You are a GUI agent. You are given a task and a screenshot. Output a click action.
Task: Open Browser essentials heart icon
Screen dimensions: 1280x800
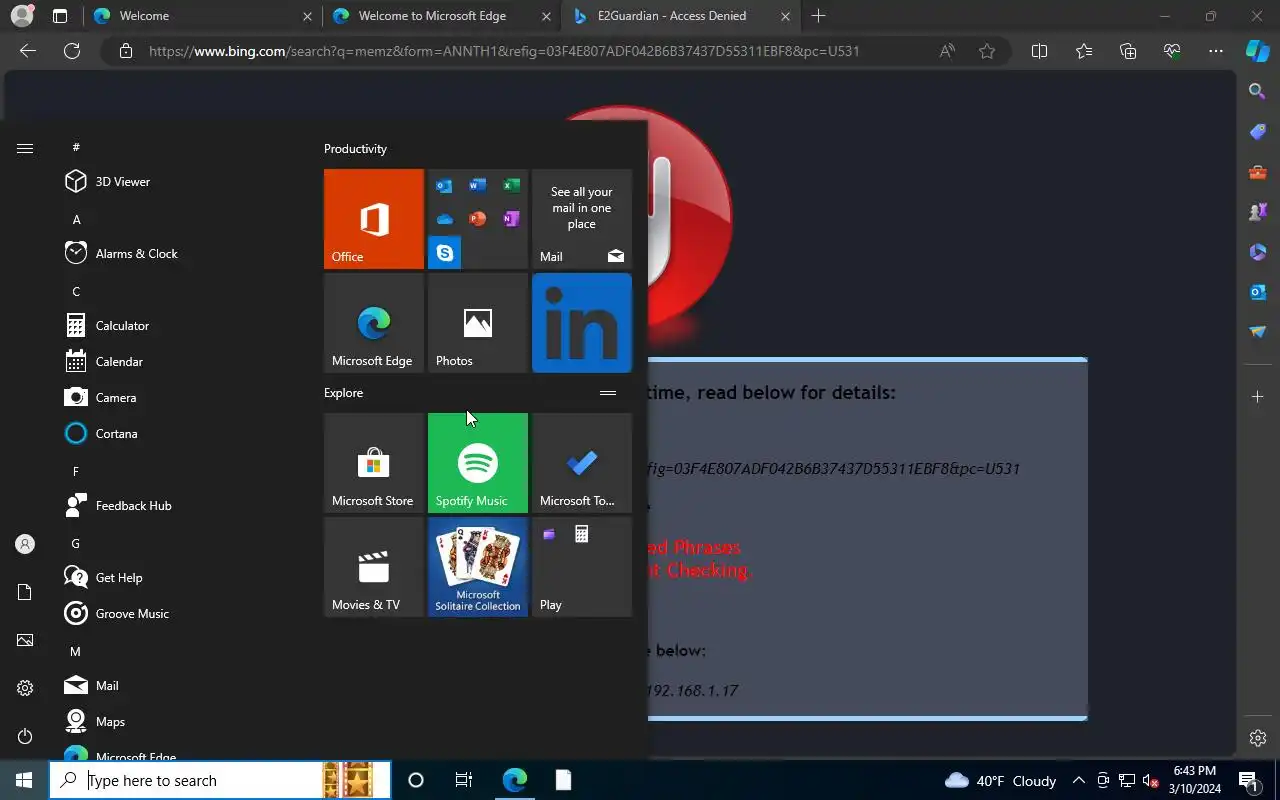click(x=1172, y=51)
